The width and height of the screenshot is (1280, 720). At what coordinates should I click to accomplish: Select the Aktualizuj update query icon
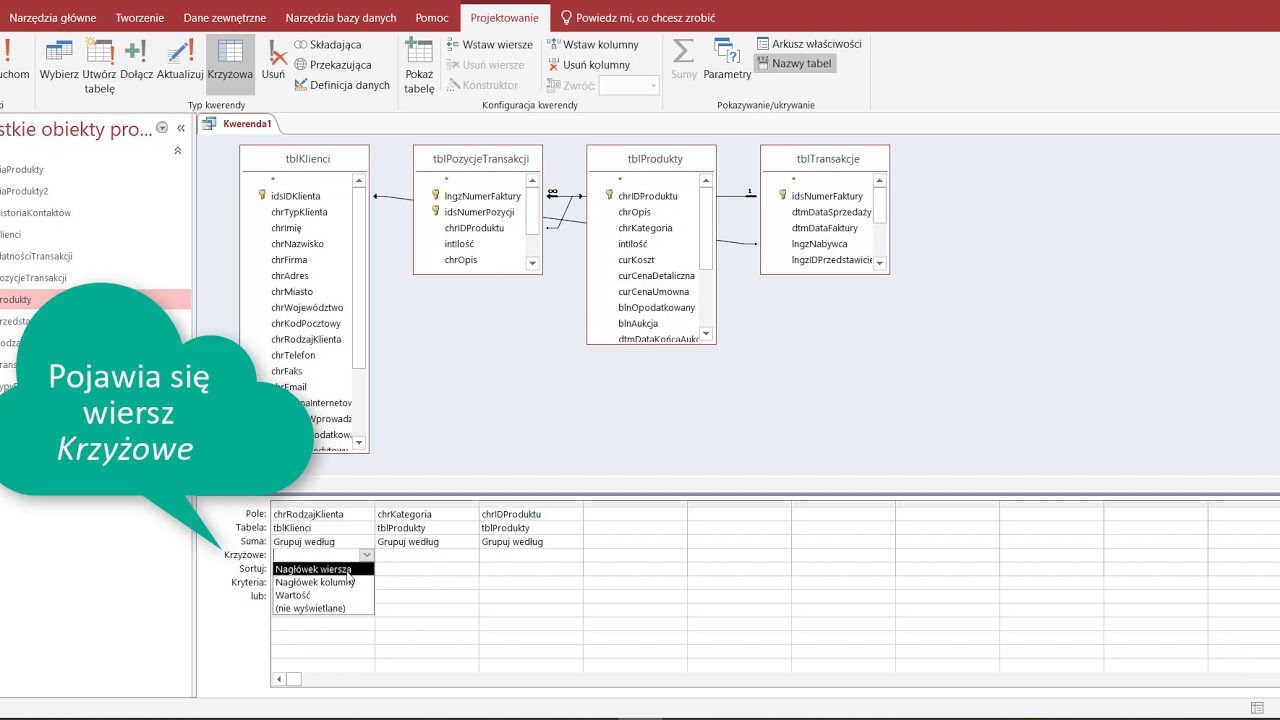[x=180, y=61]
